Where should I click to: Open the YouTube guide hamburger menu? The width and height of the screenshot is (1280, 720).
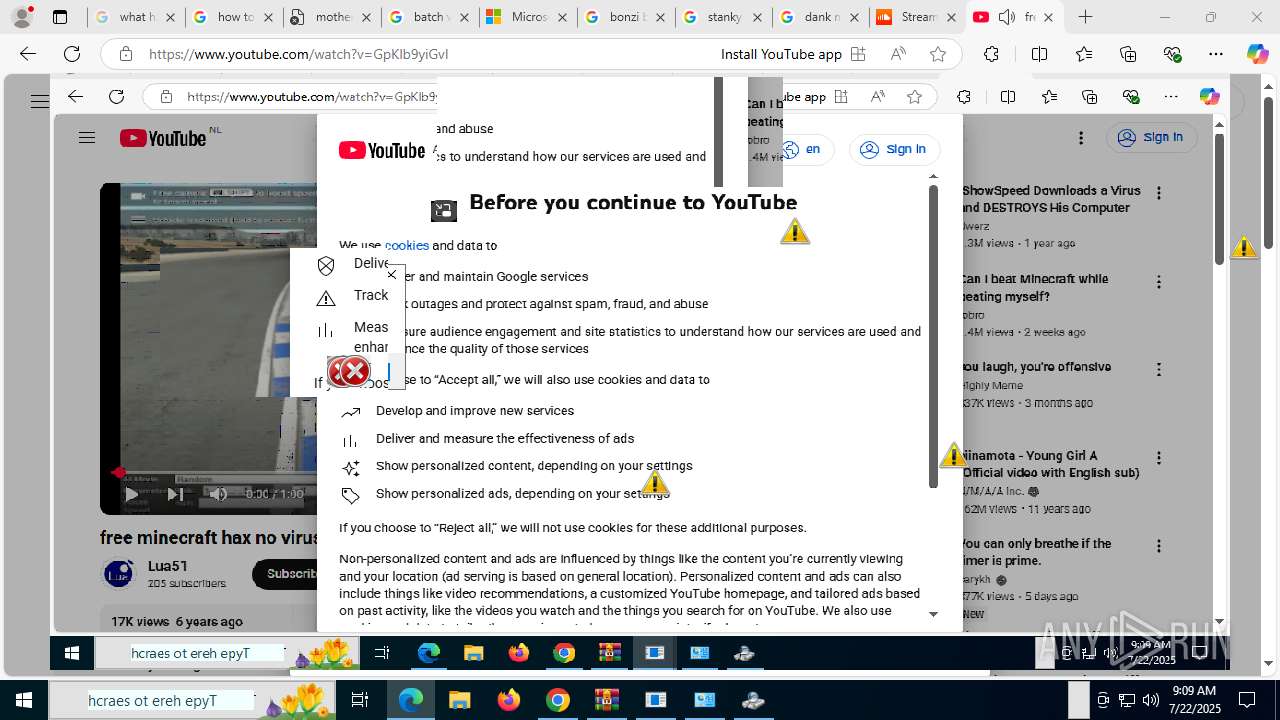pyautogui.click(x=87, y=138)
